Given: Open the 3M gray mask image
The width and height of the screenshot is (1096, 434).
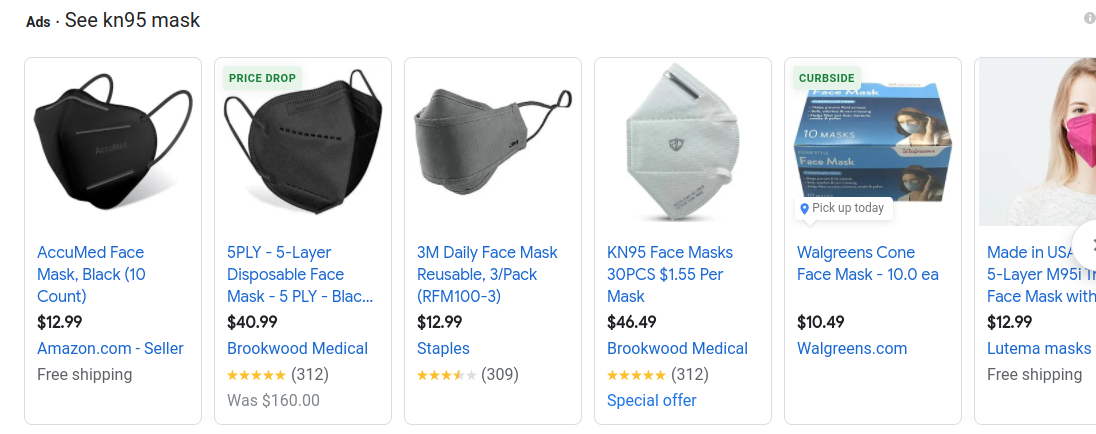Looking at the screenshot, I should tap(493, 142).
